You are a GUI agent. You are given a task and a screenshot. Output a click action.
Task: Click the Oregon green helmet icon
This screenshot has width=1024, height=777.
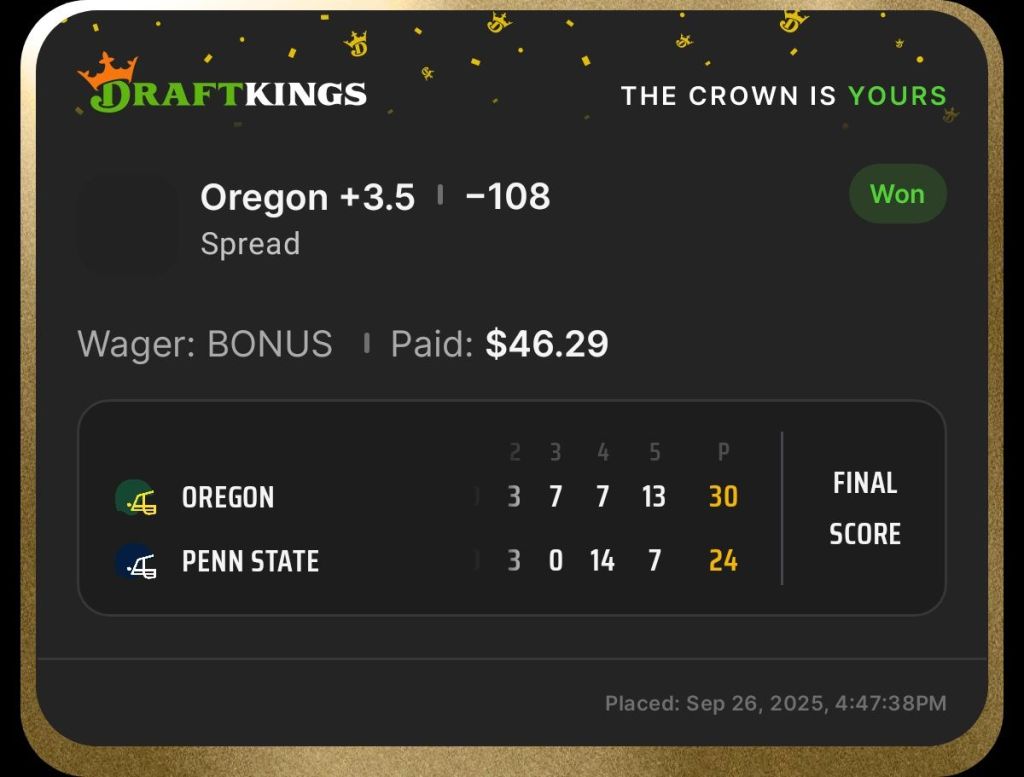click(x=135, y=498)
